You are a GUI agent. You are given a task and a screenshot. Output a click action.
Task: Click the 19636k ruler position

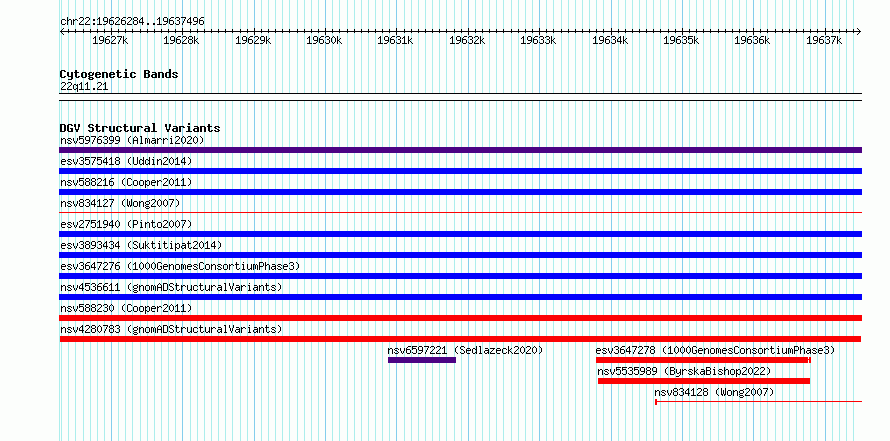point(753,40)
